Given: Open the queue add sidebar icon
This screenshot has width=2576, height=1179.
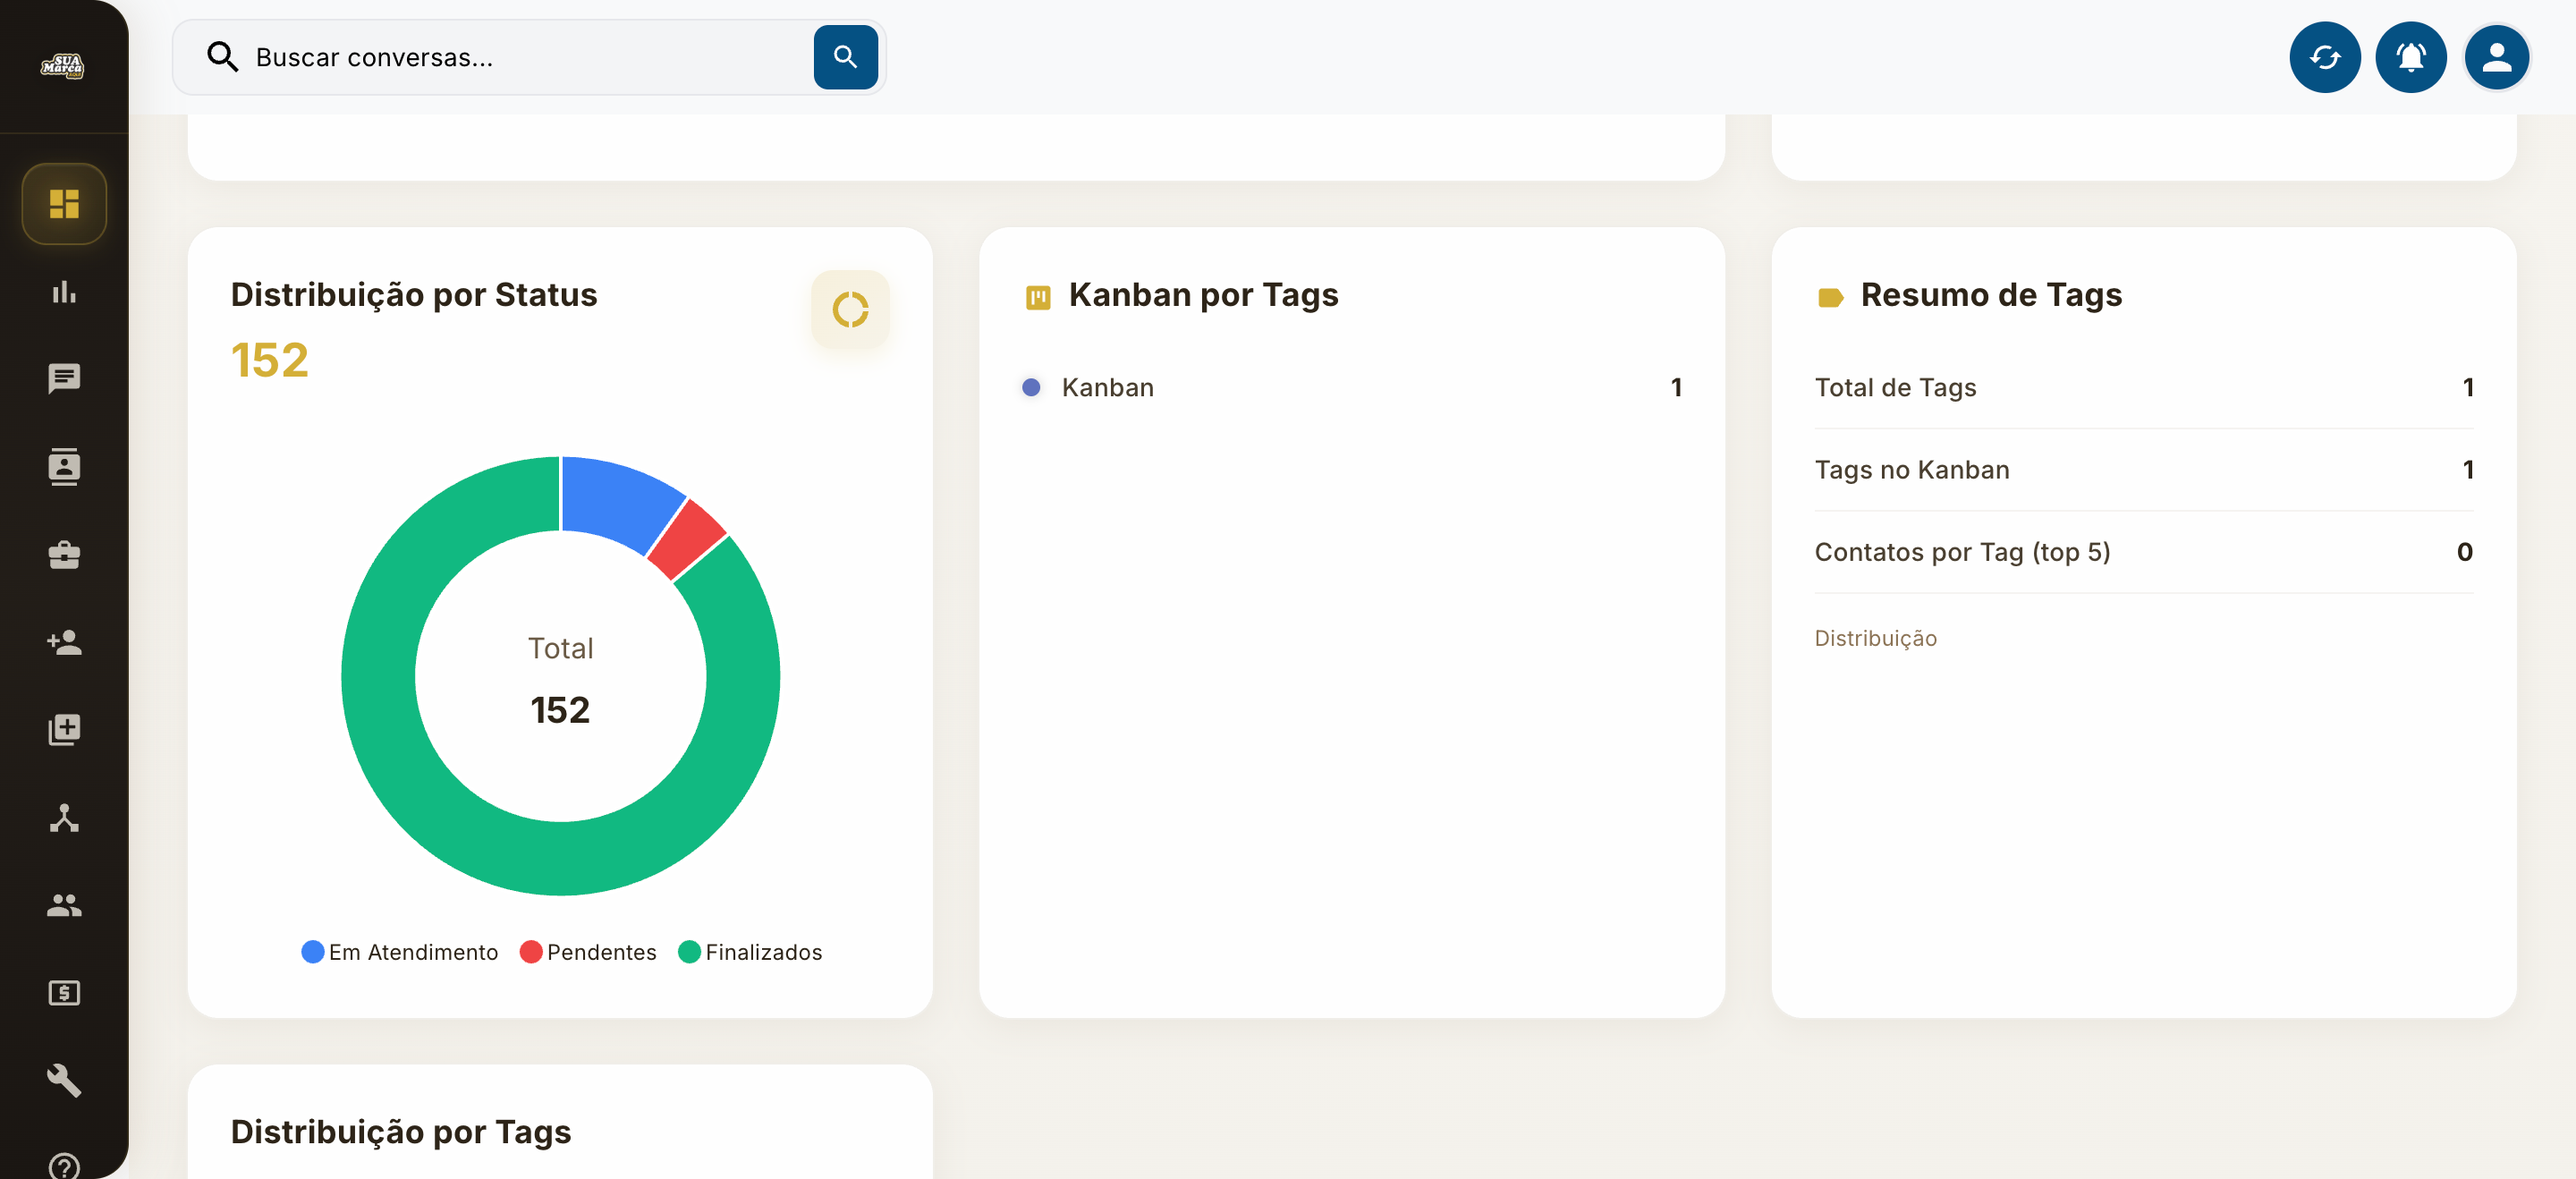Looking at the screenshot, I should [64, 730].
